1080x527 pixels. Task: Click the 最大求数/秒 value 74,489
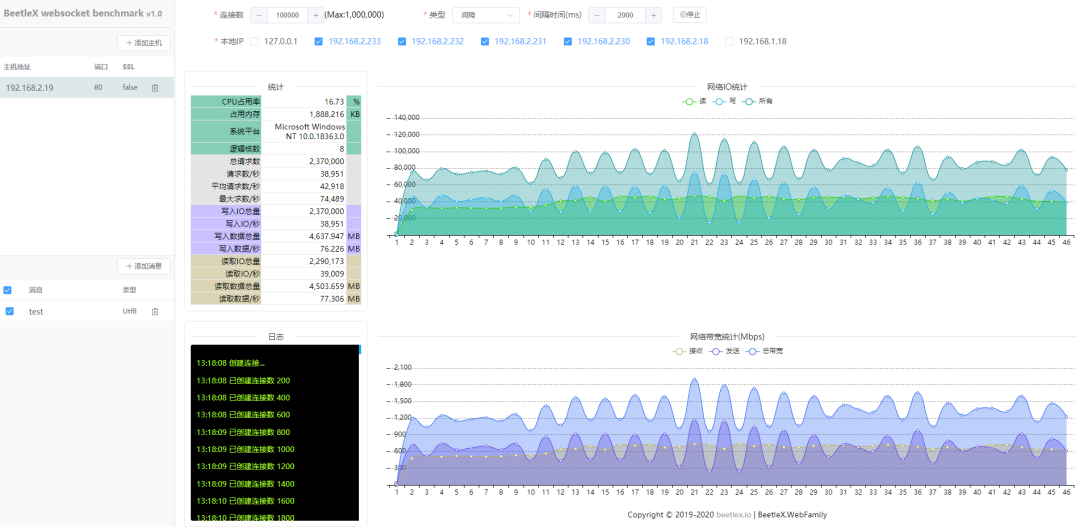tap(332, 198)
